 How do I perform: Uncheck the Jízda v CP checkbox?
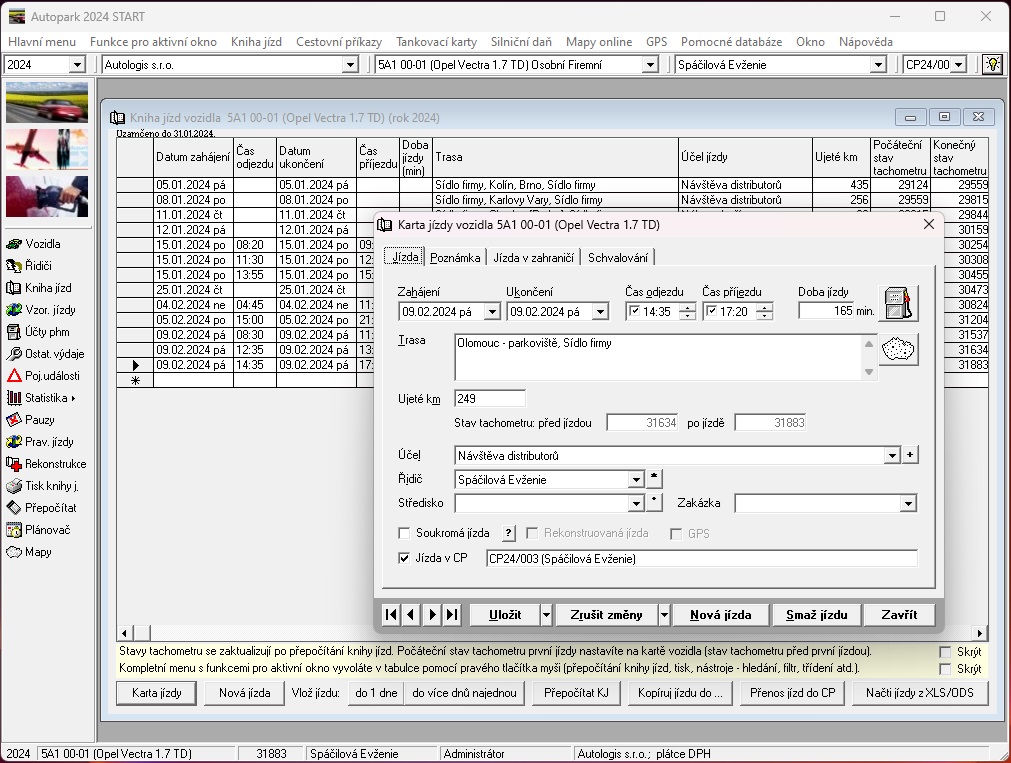[404, 558]
